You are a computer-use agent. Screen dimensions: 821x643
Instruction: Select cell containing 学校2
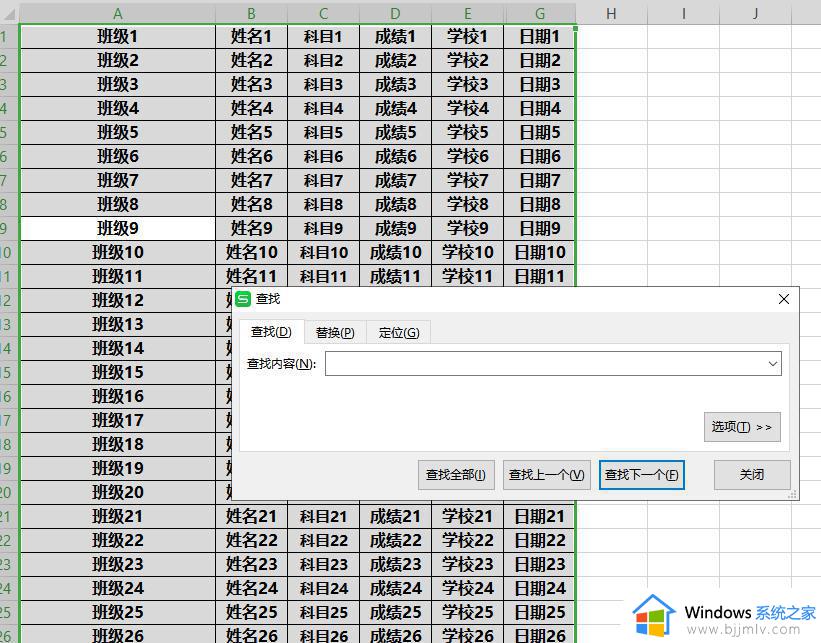pyautogui.click(x=468, y=61)
